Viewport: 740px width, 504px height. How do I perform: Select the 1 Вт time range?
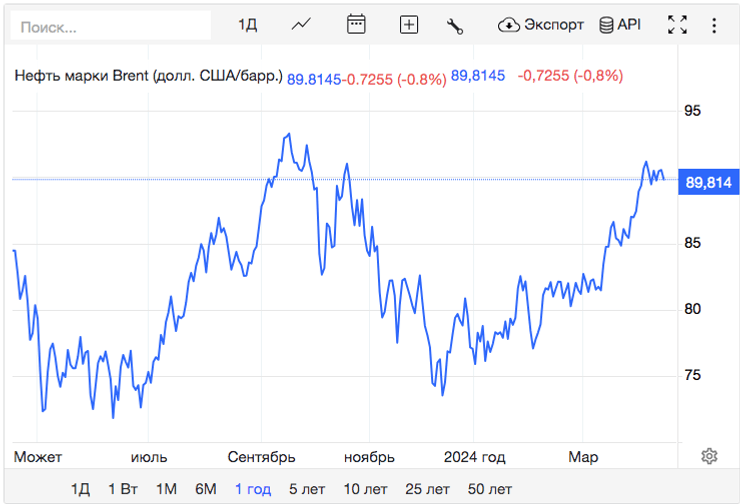click(123, 489)
